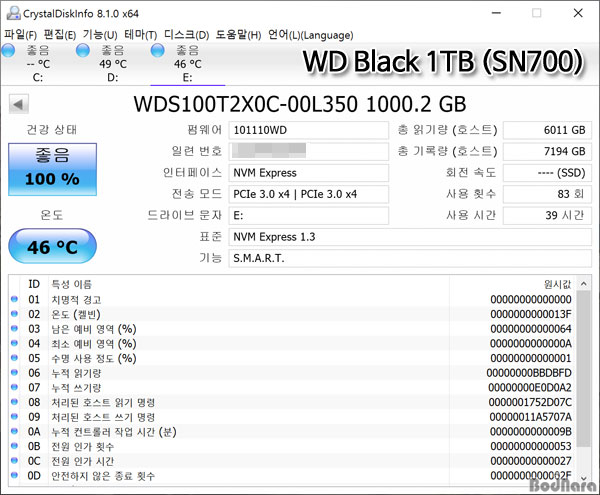
Task: Click status dot for attribute 07 누적 쓰기량
Action: pyautogui.click(x=15, y=387)
